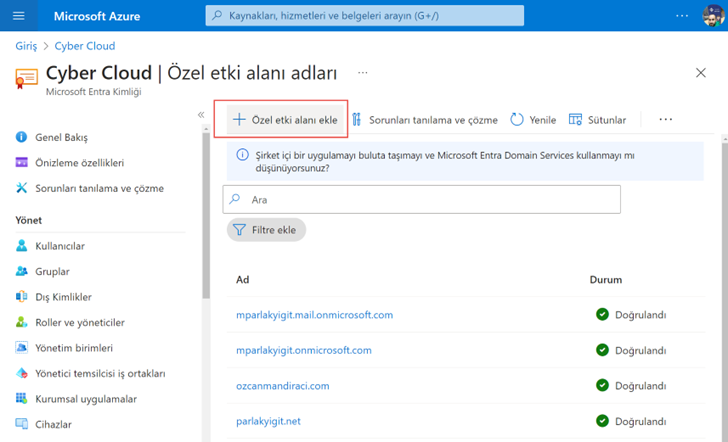Screen dimensions: 728x442
Task: Sort by the Durum column header
Action: (x=605, y=280)
